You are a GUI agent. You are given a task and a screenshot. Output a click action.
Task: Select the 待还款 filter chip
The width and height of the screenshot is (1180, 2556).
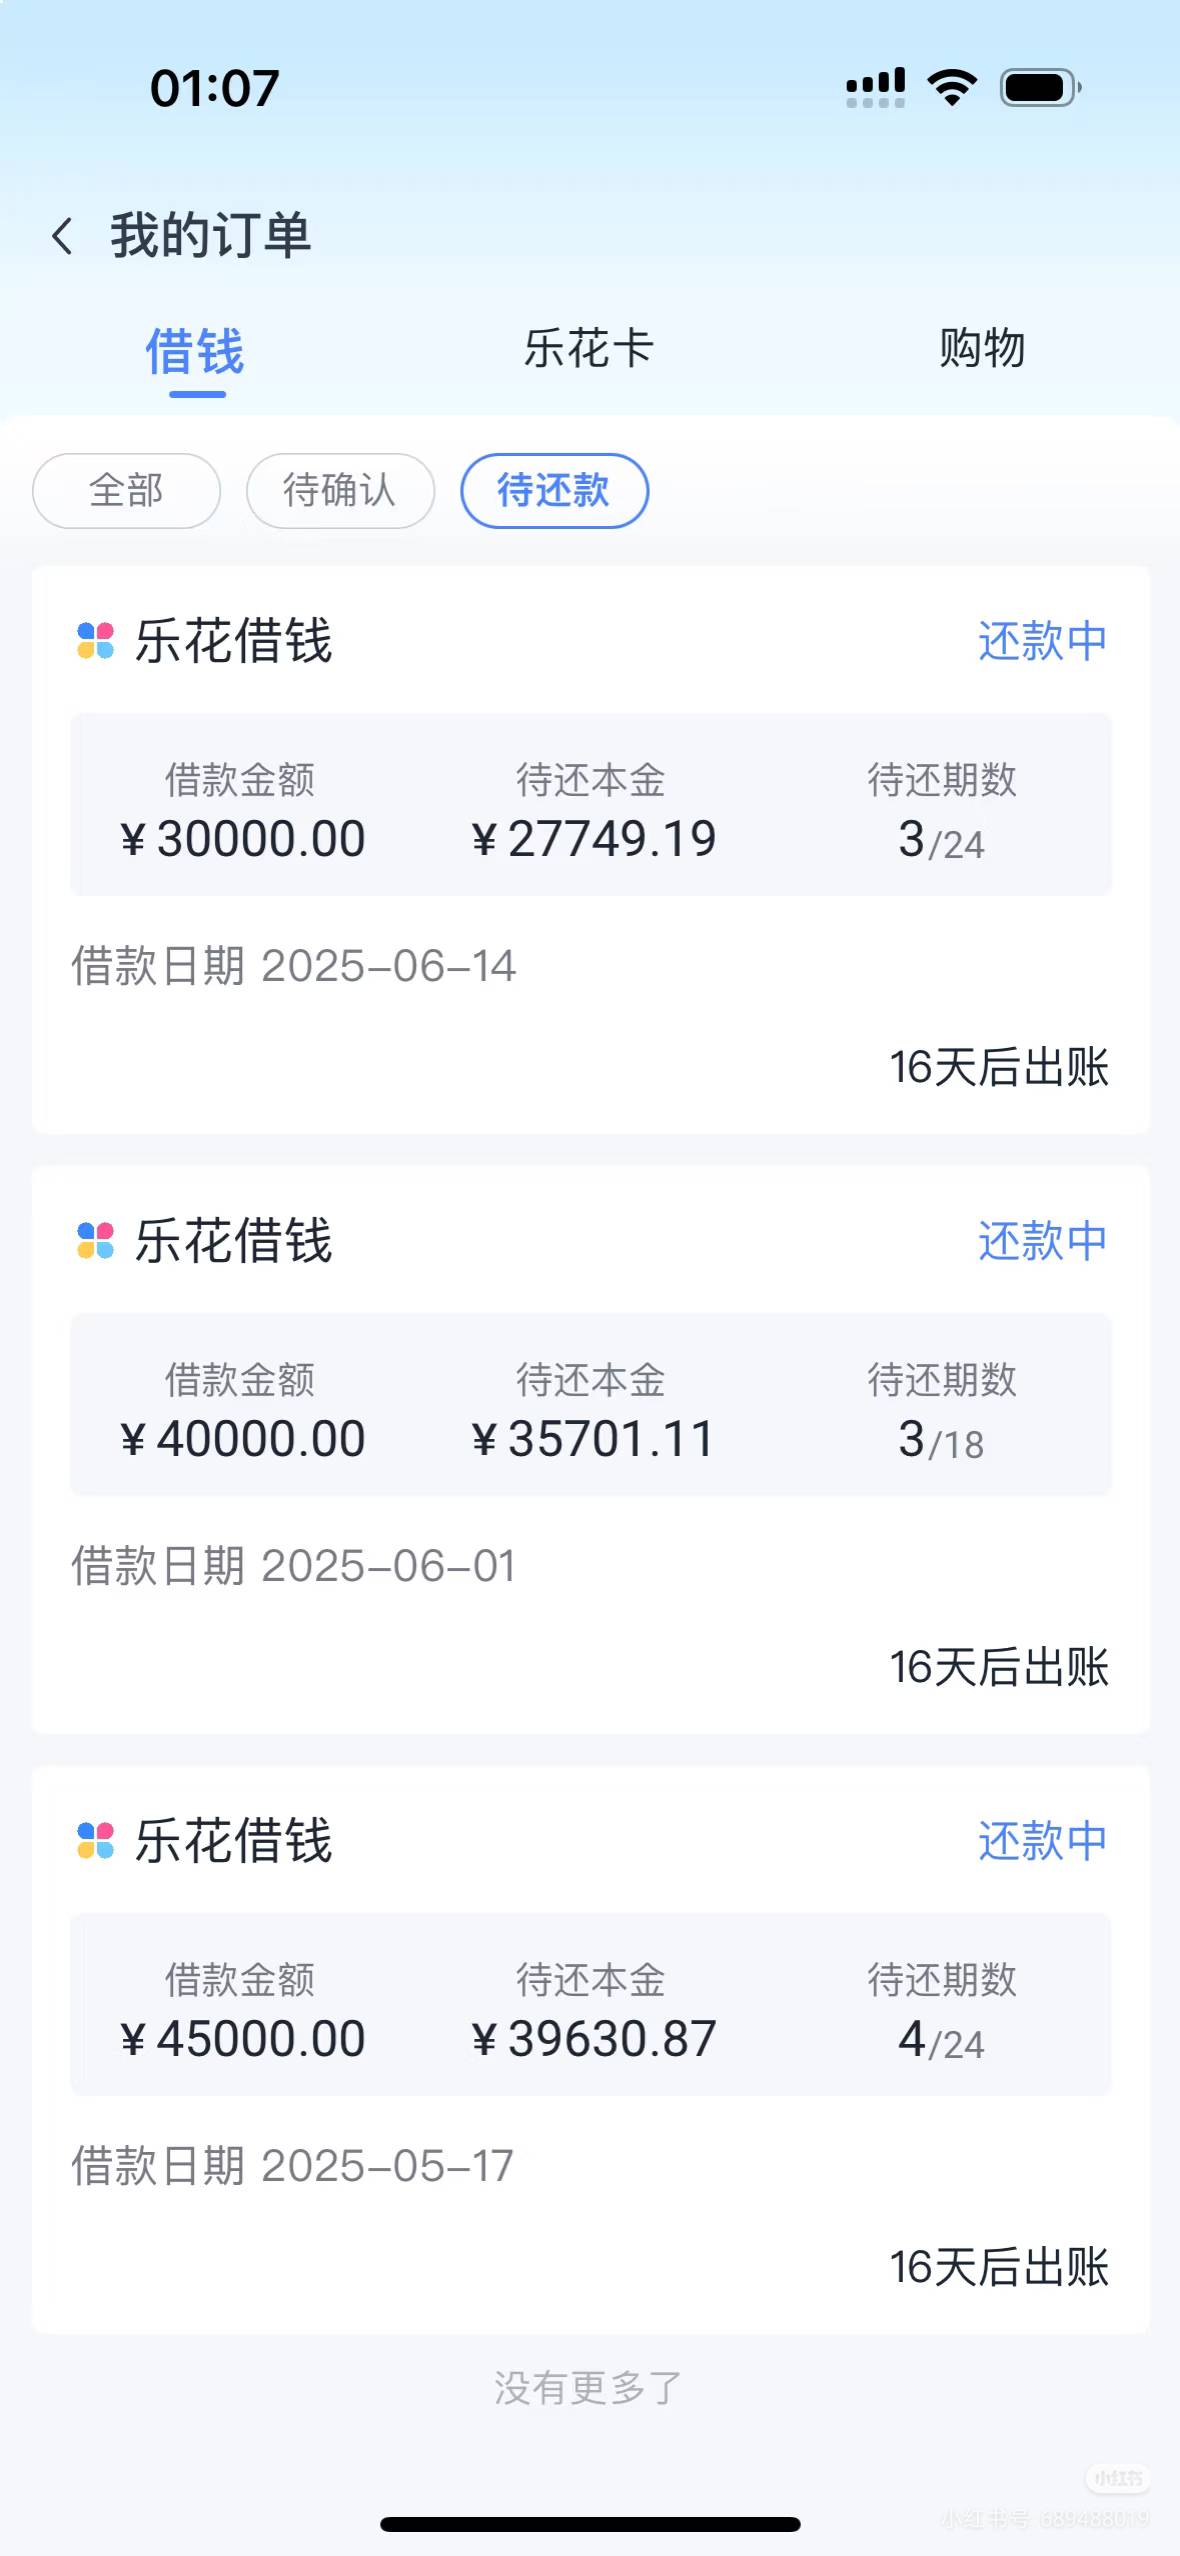pos(554,491)
